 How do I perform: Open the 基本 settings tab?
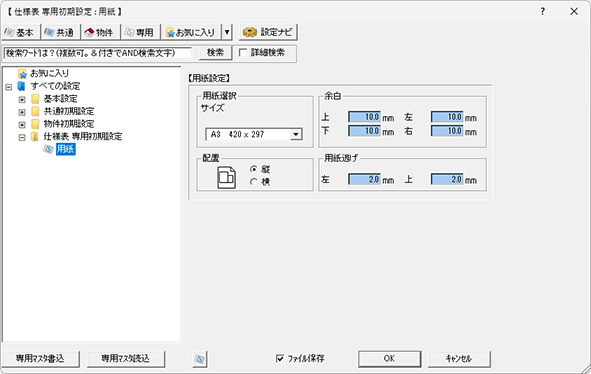[x=21, y=32]
